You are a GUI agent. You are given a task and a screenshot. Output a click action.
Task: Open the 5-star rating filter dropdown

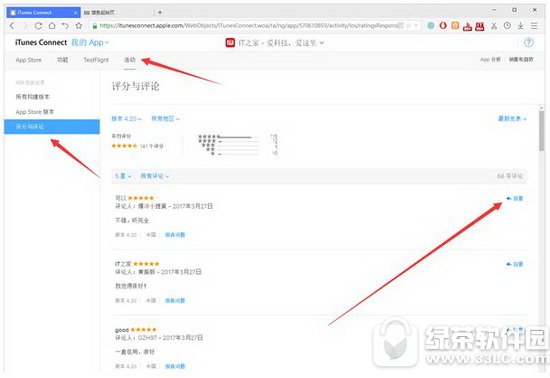[123, 176]
